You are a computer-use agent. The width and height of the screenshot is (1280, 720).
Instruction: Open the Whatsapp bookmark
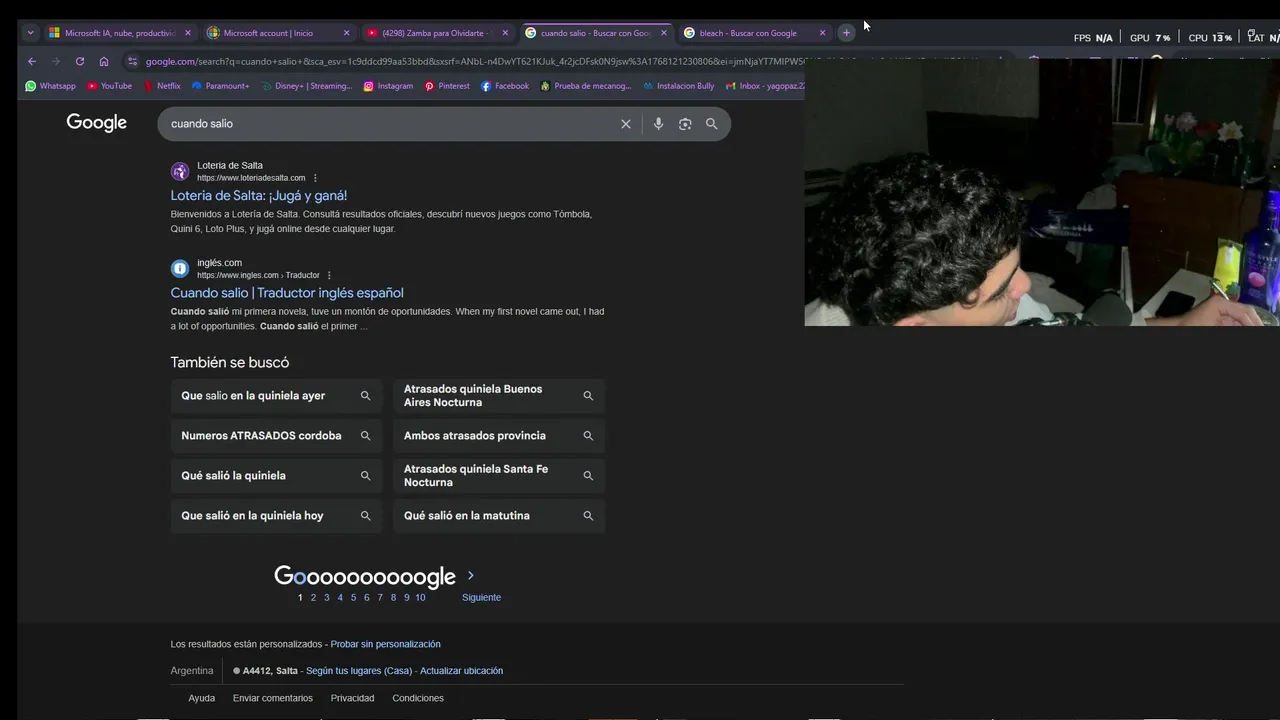coord(50,86)
